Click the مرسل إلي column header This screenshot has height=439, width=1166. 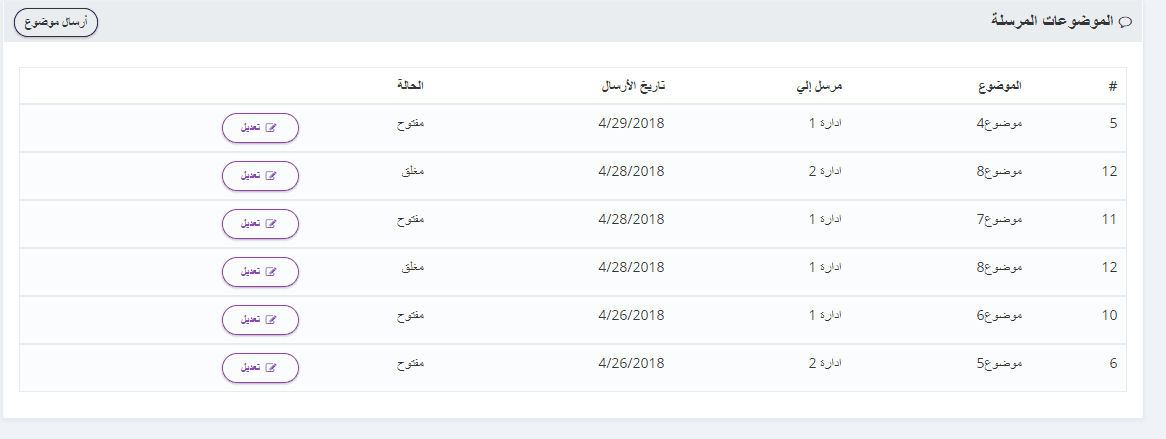point(824,86)
